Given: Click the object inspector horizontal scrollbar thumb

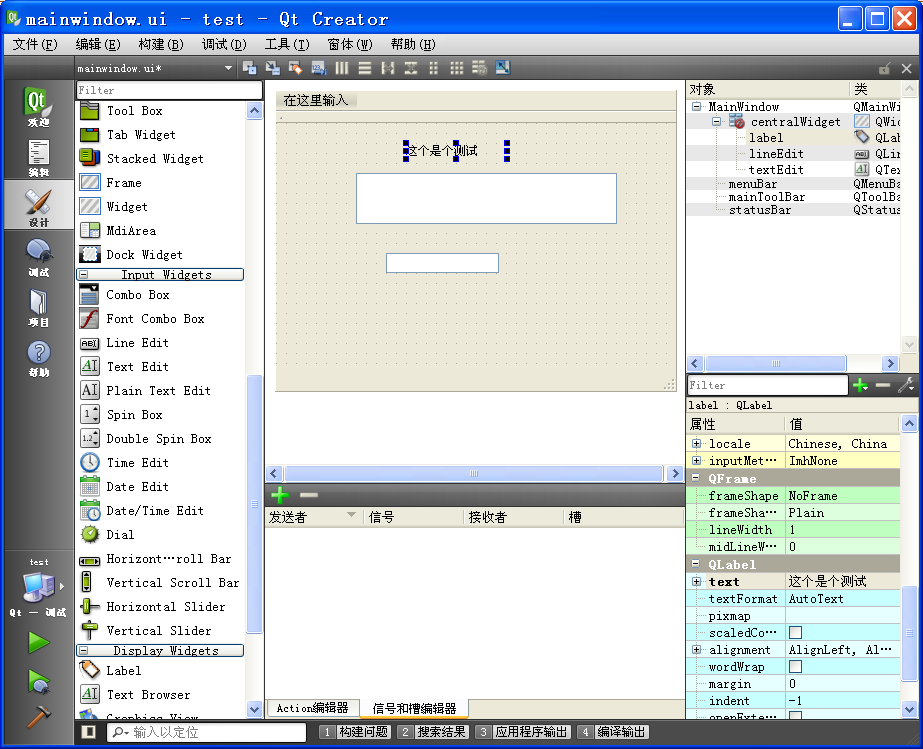Looking at the screenshot, I should (x=776, y=363).
